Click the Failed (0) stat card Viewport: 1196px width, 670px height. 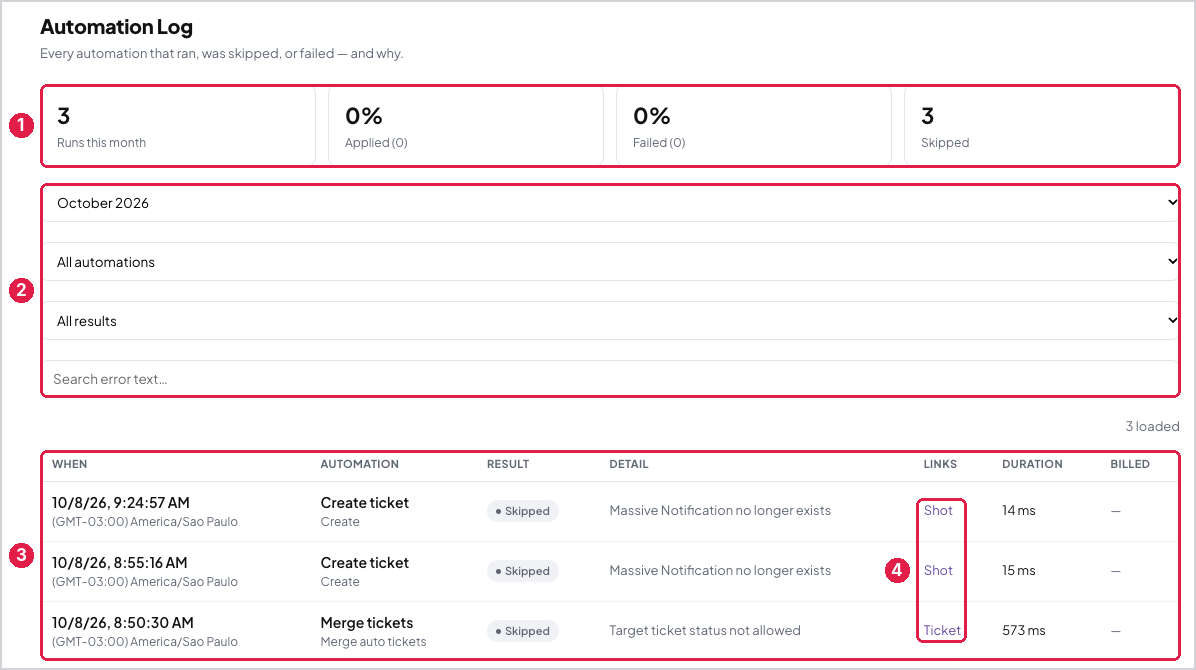pyautogui.click(x=754, y=126)
